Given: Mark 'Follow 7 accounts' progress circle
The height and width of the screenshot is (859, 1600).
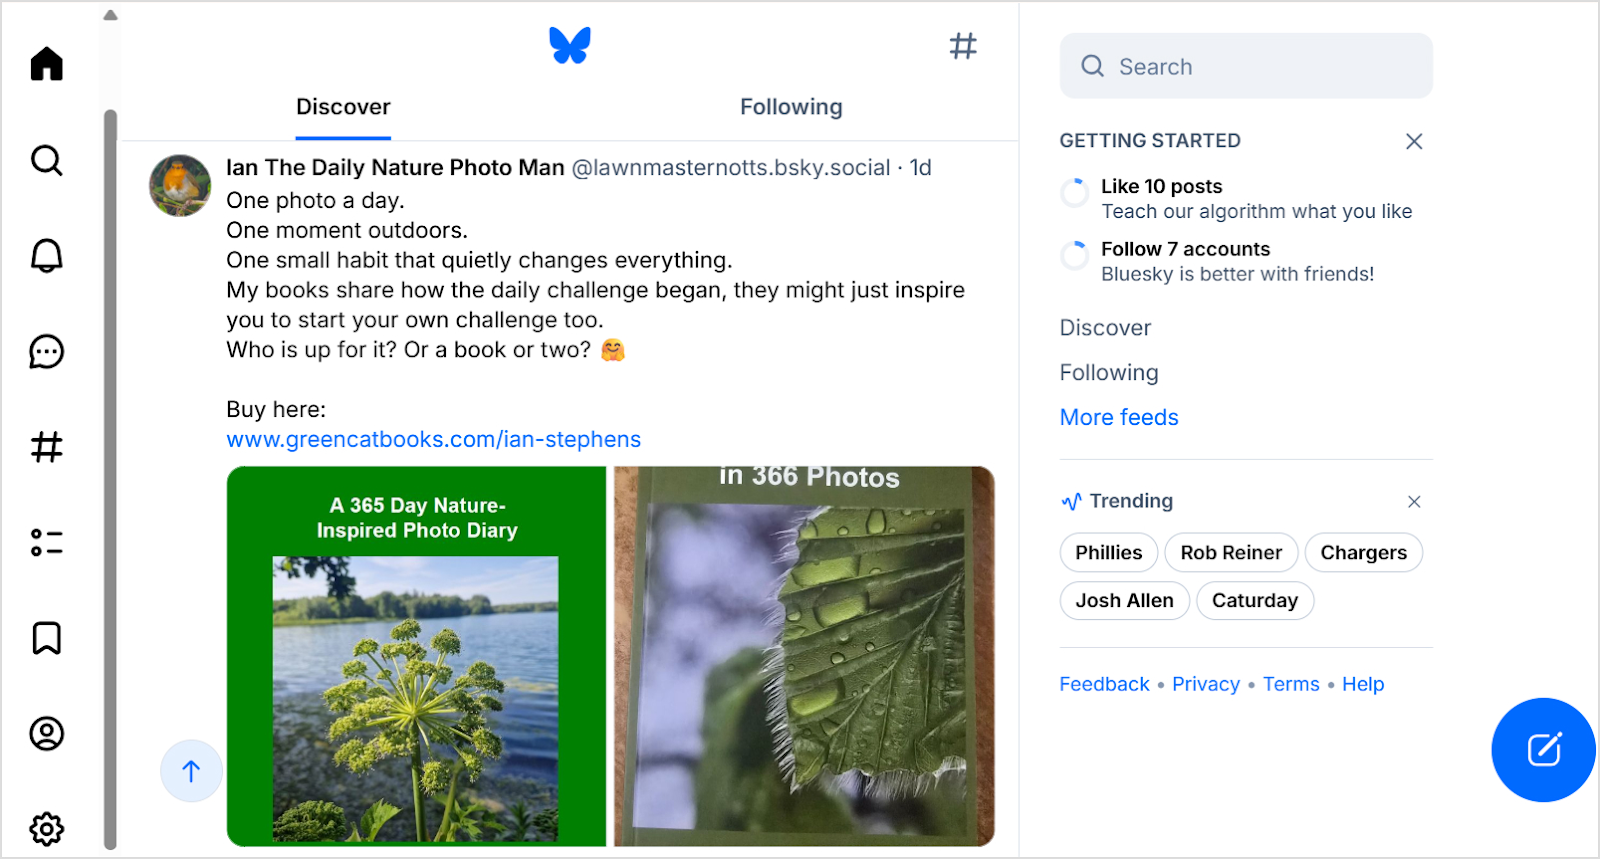Looking at the screenshot, I should pos(1074,255).
